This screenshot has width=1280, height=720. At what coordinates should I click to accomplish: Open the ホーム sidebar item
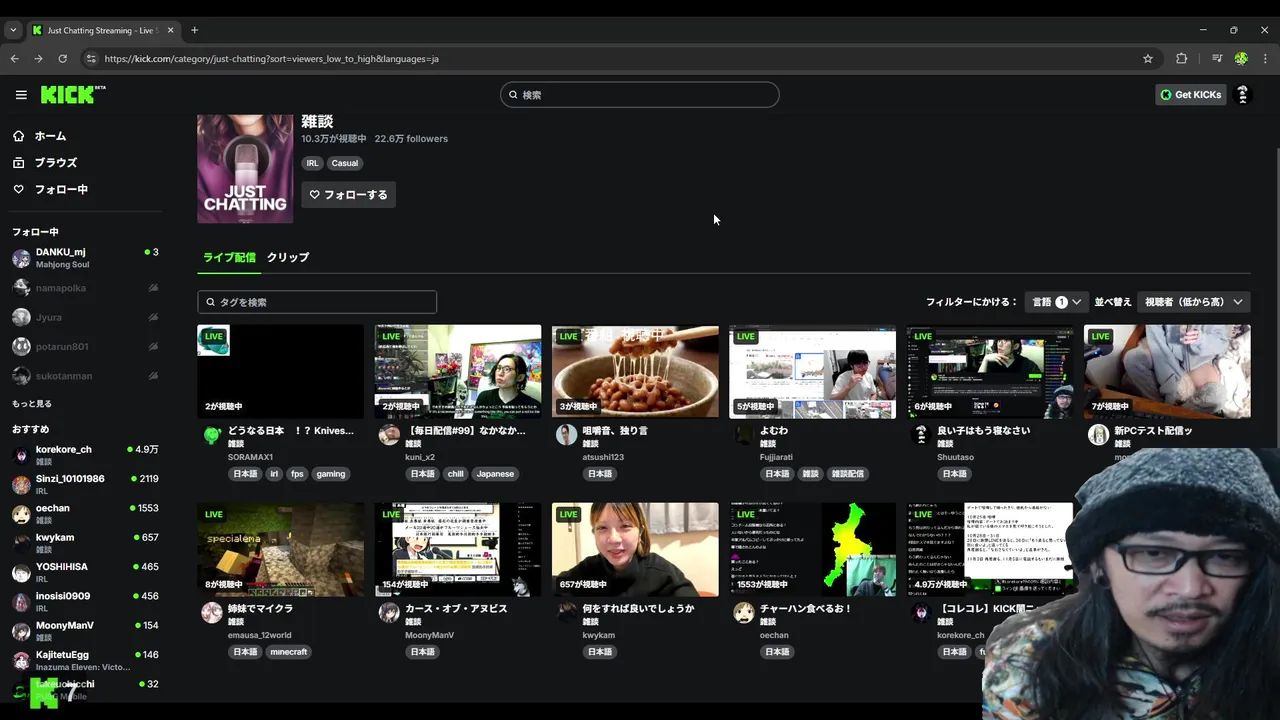pos(50,136)
